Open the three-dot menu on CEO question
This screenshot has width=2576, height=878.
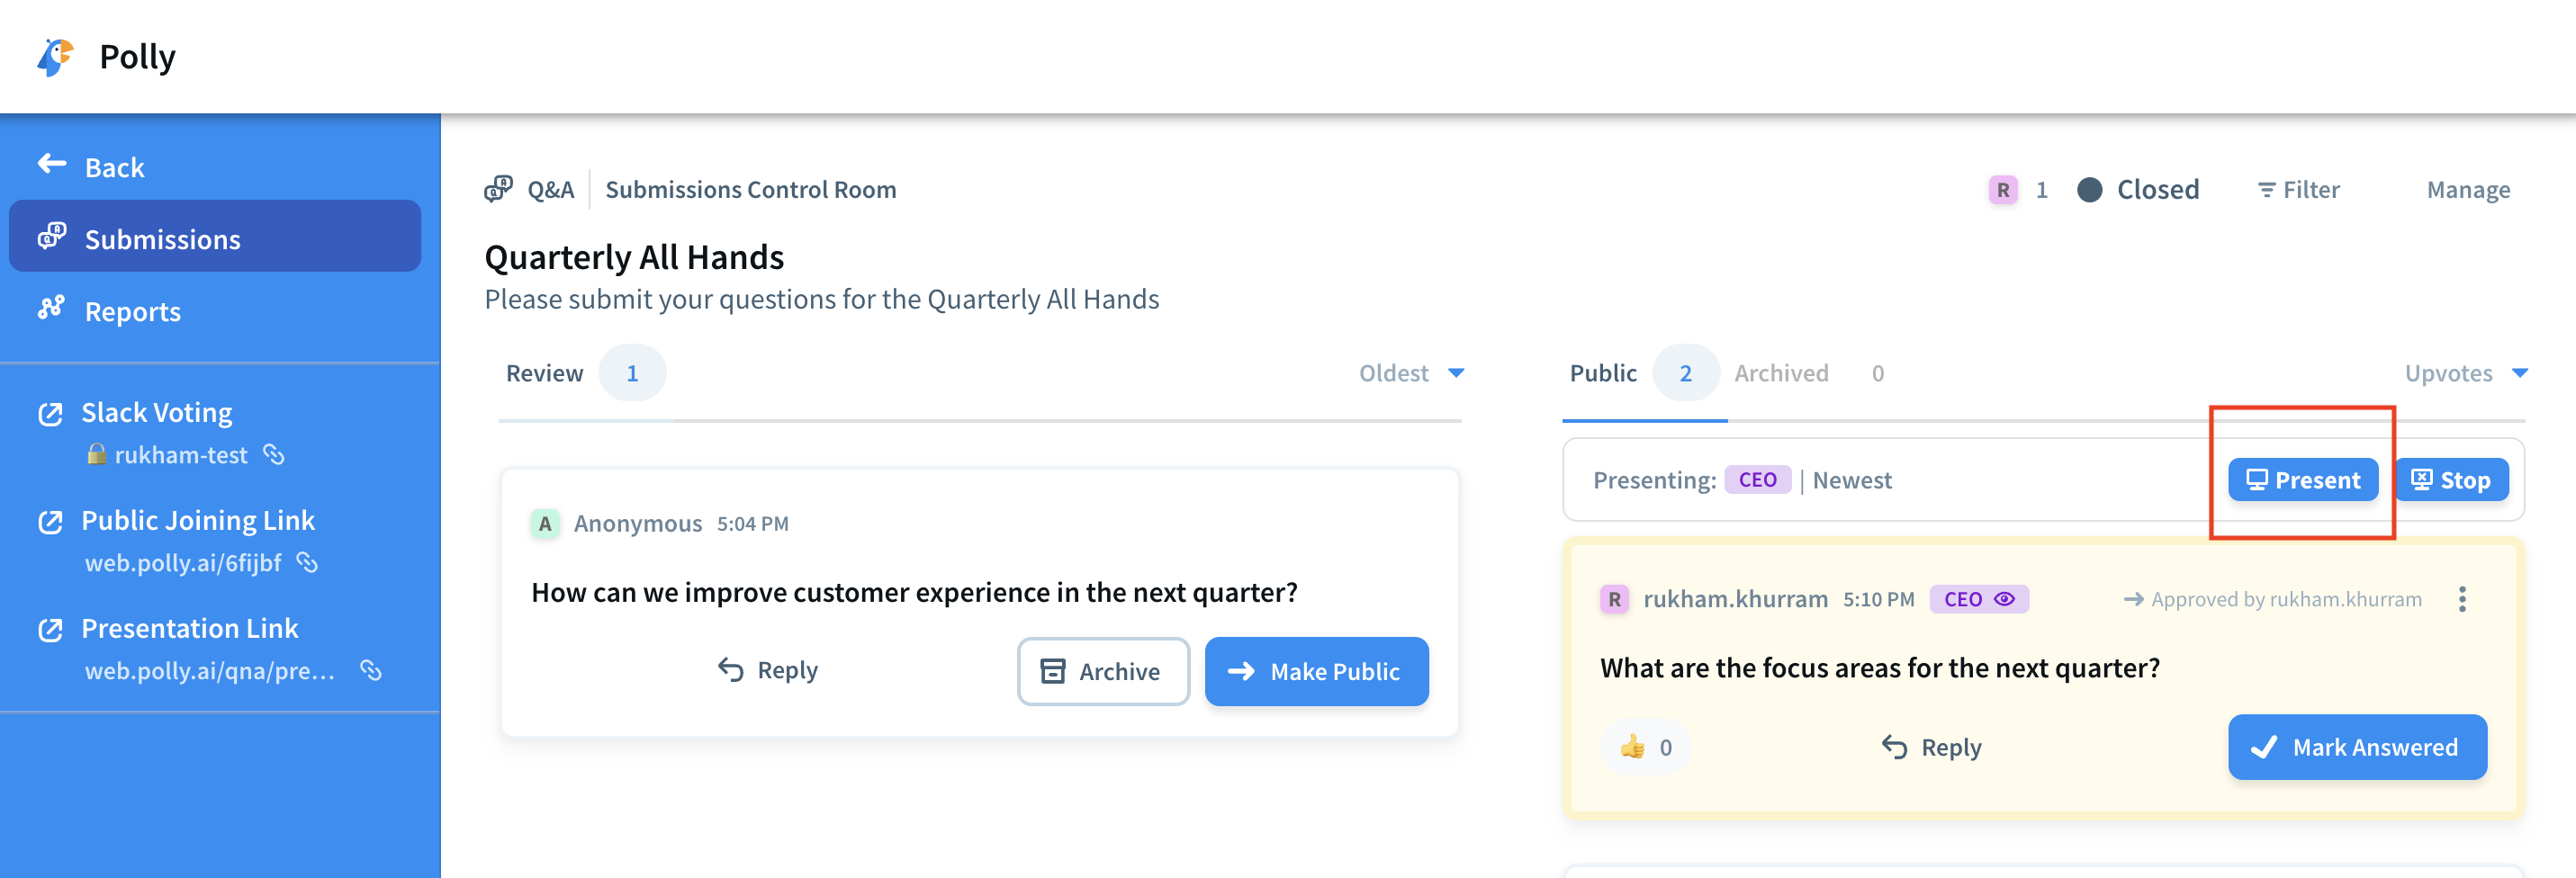tap(2462, 599)
